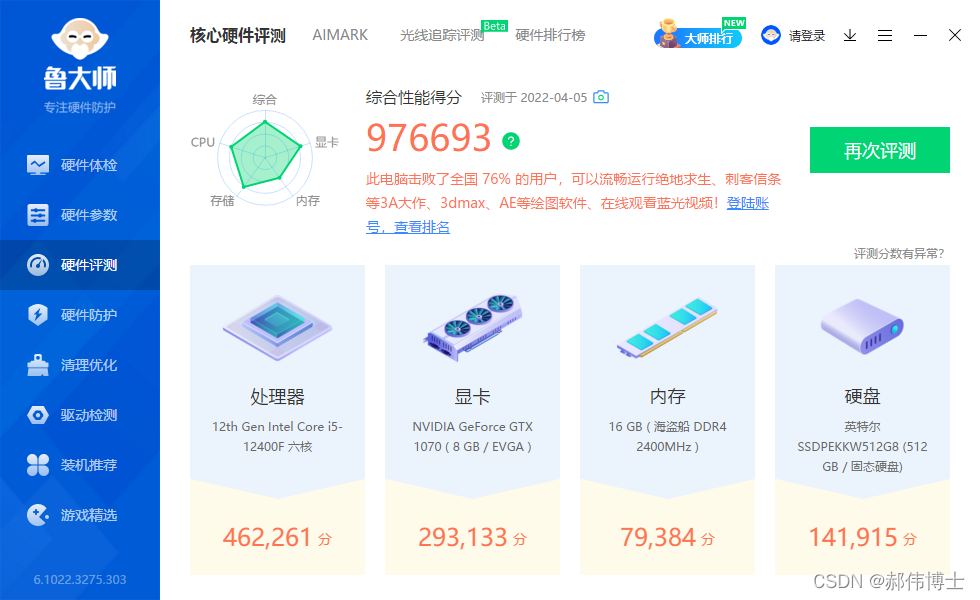
Task: Open the 大师排行 trophy badge
Action: [699, 34]
